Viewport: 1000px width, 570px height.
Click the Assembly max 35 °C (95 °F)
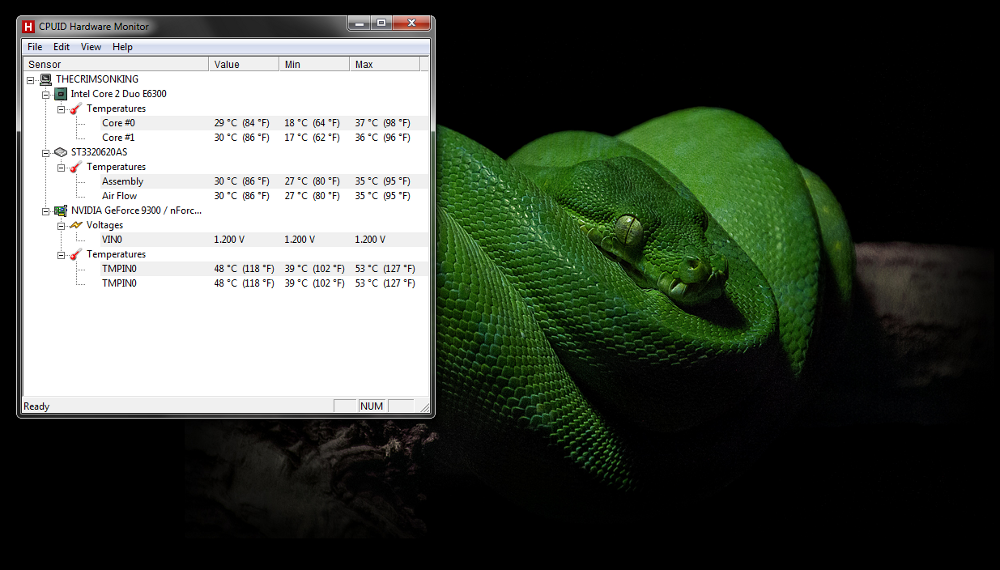383,182
